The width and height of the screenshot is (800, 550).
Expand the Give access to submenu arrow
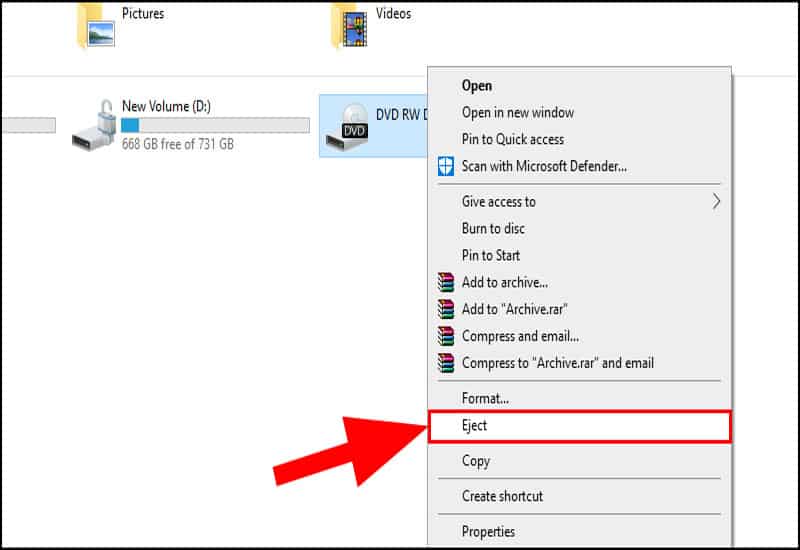[716, 202]
